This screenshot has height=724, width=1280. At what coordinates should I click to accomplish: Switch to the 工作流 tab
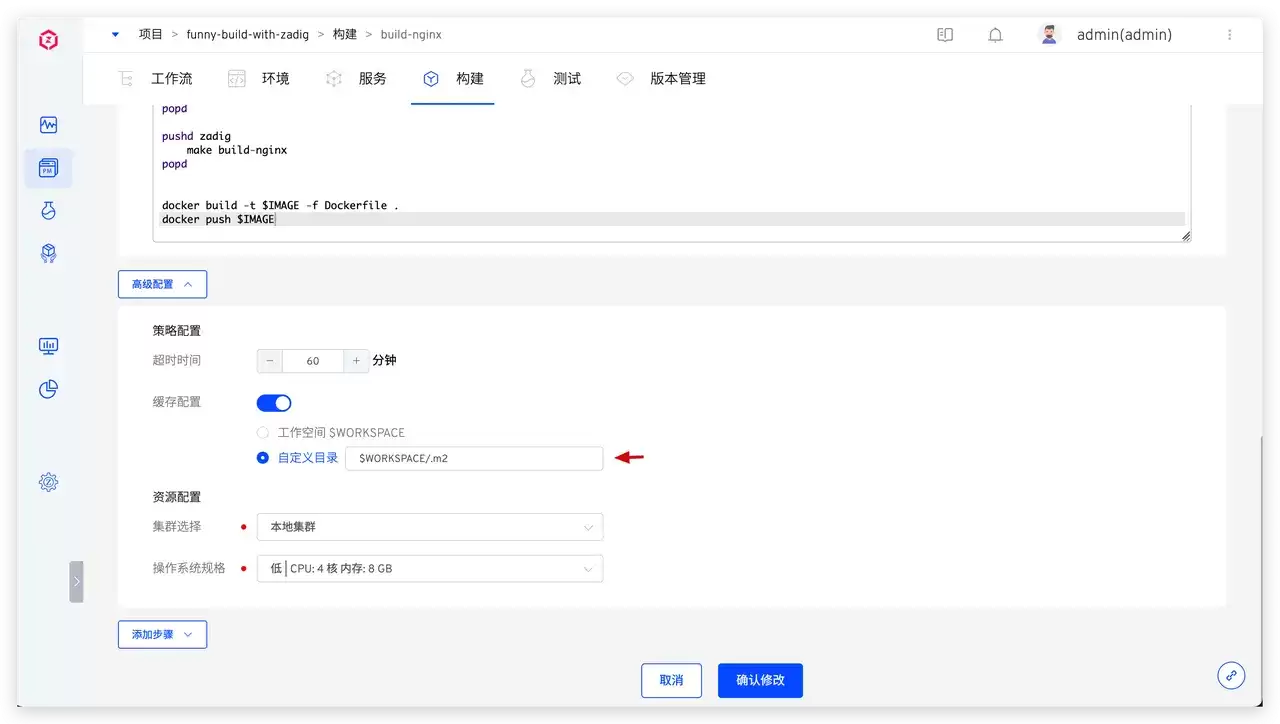click(172, 79)
